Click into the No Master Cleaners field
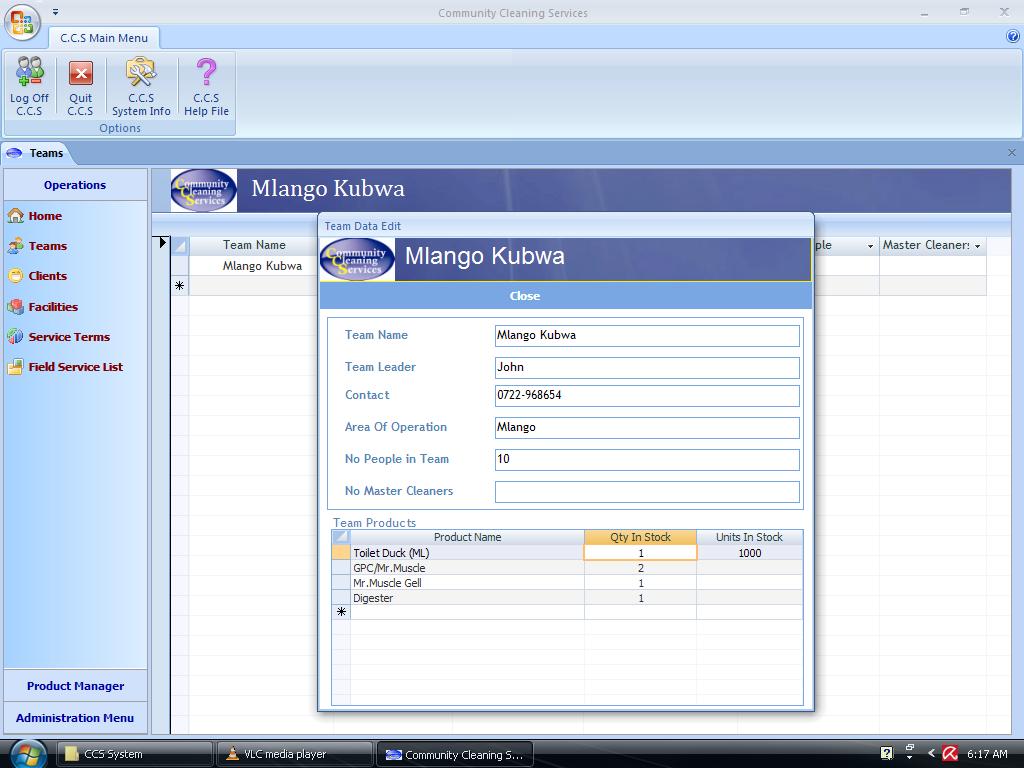Image resolution: width=1024 pixels, height=768 pixels. point(647,491)
